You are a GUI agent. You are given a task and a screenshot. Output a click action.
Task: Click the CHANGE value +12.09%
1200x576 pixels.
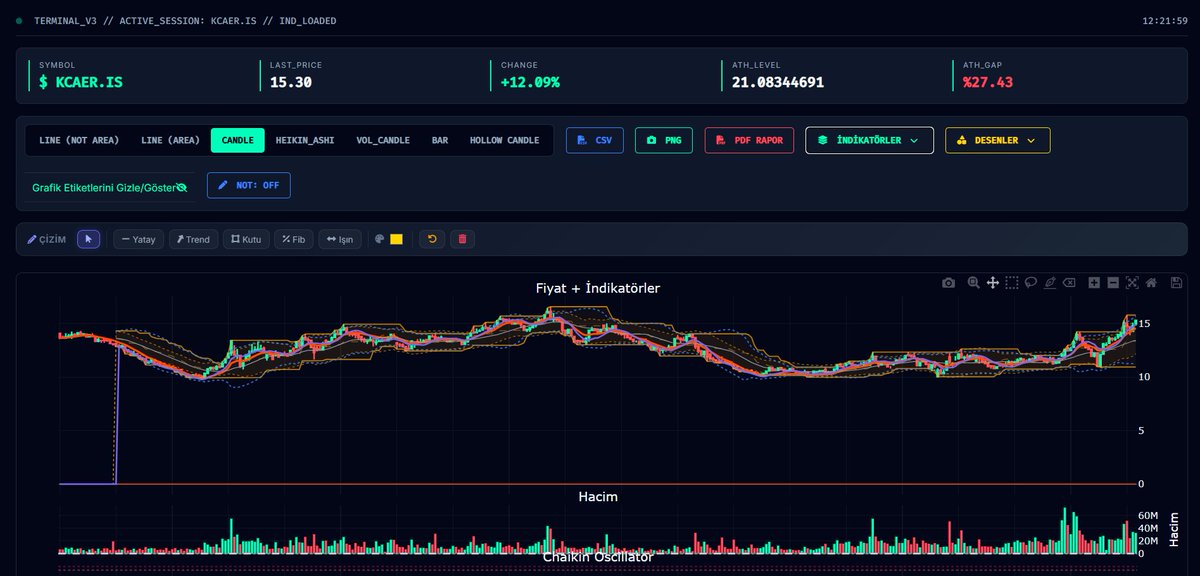530,82
